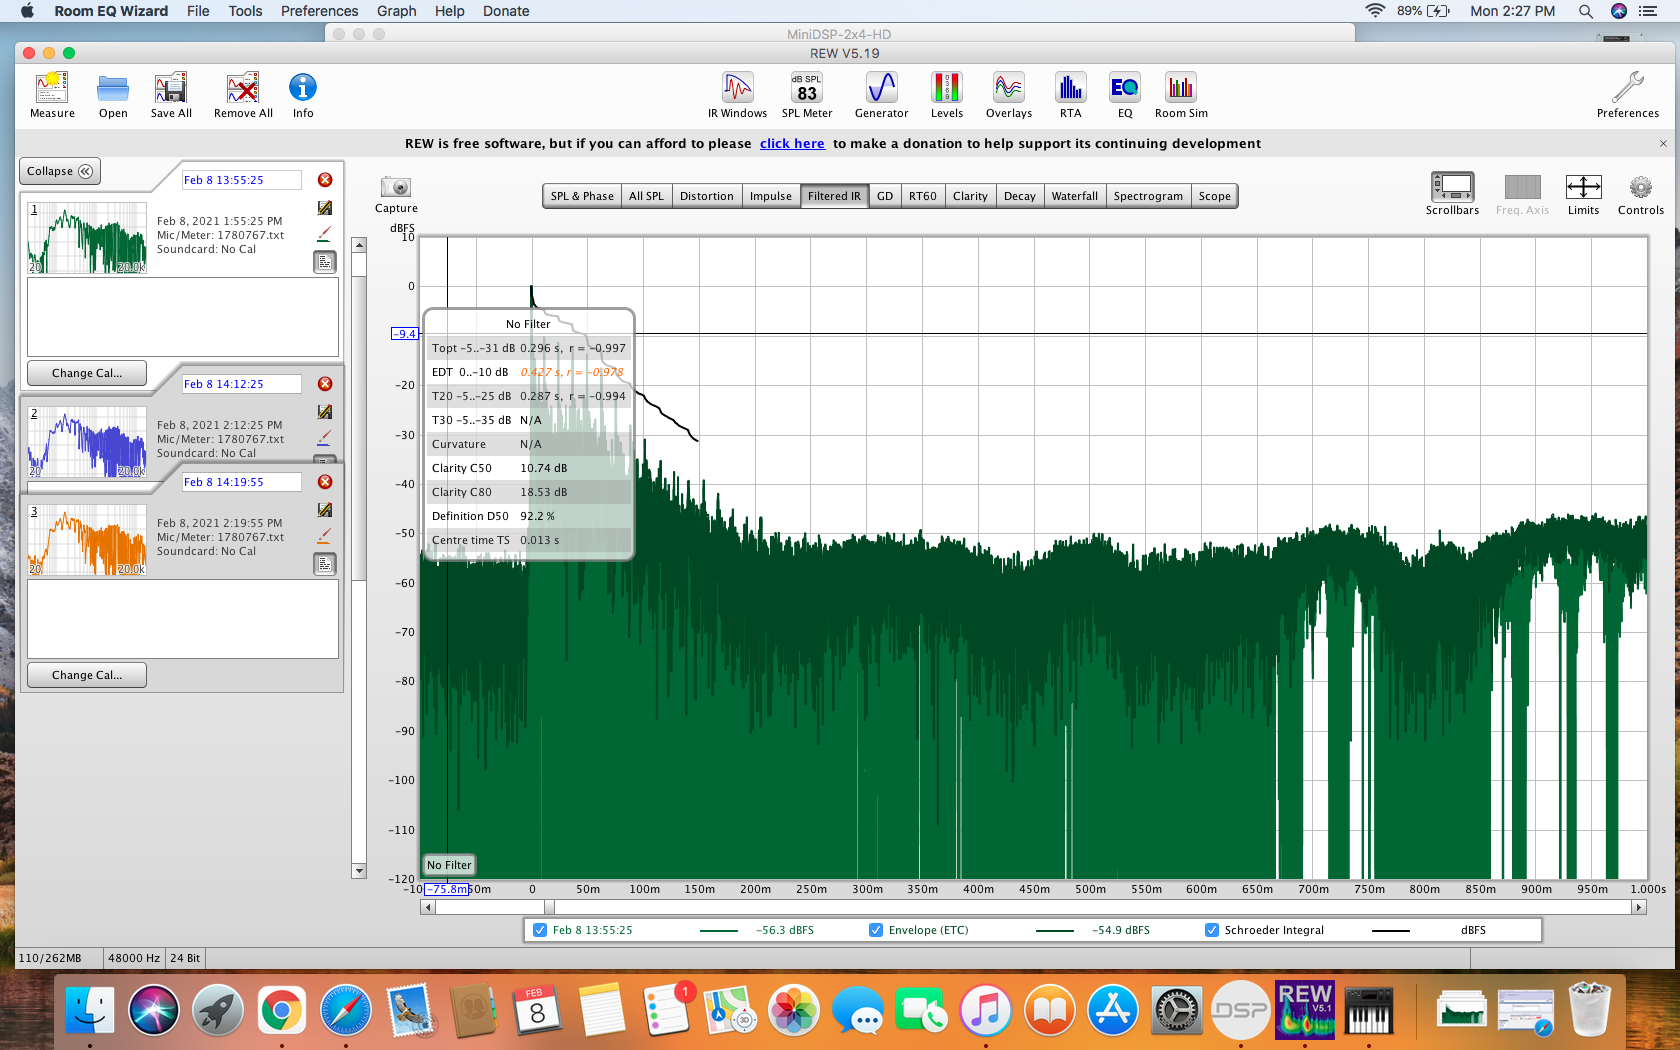Switch to GD tab
The image size is (1680, 1050).
coord(885,196)
